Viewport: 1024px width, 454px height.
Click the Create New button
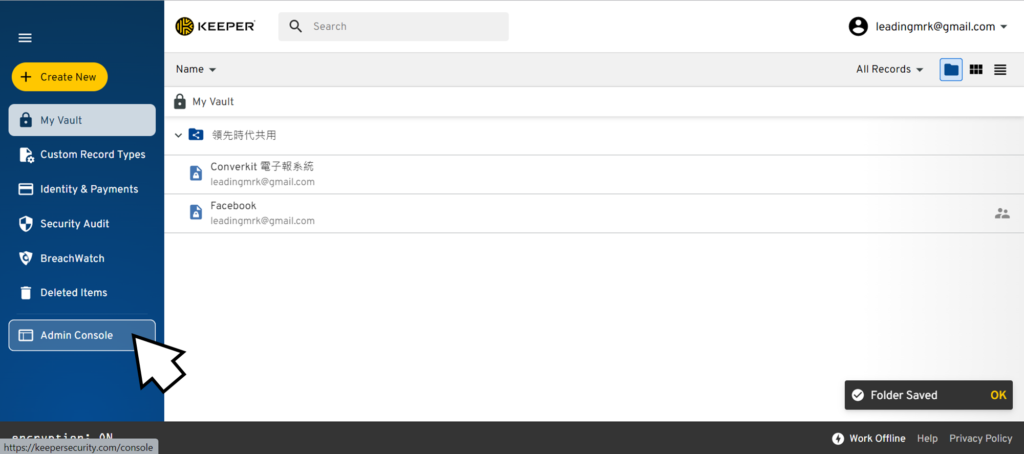[59, 77]
